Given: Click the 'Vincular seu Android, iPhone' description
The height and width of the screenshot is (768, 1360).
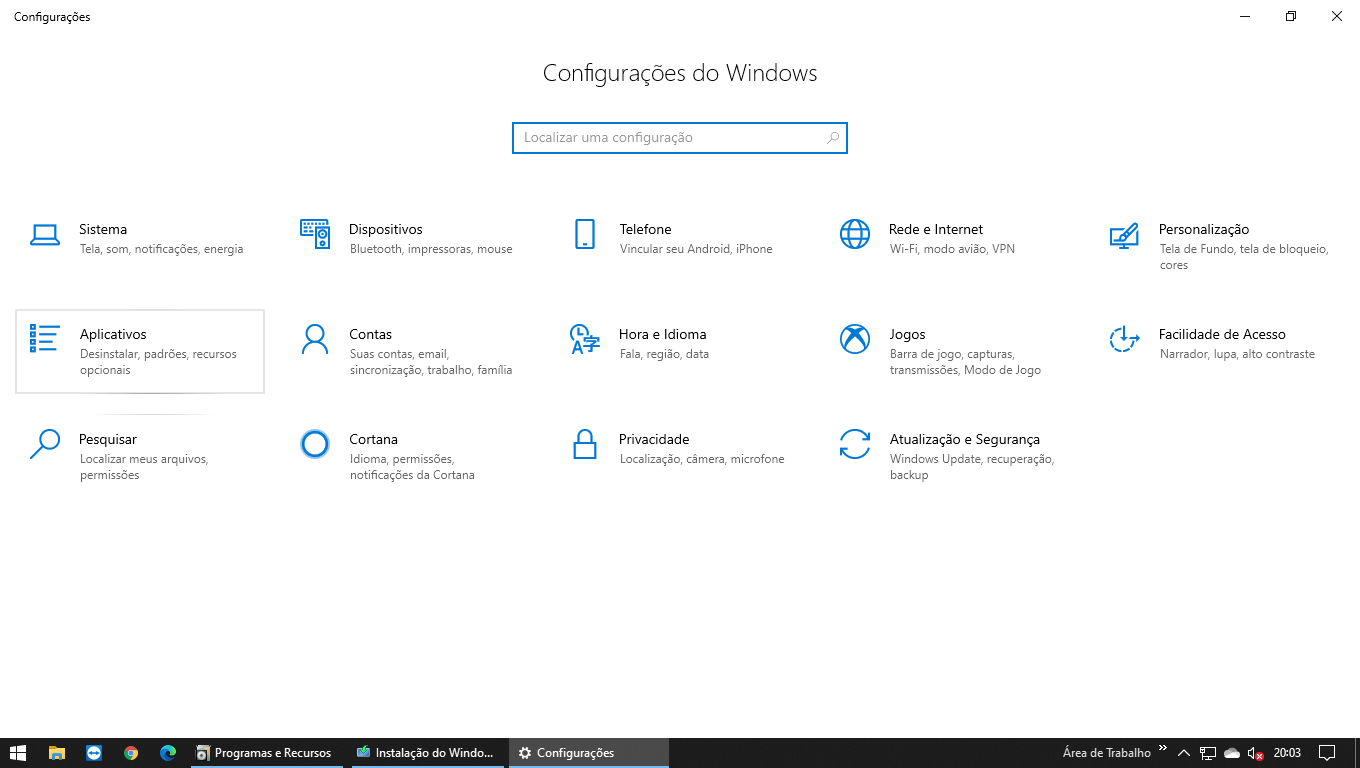Looking at the screenshot, I should (696, 249).
